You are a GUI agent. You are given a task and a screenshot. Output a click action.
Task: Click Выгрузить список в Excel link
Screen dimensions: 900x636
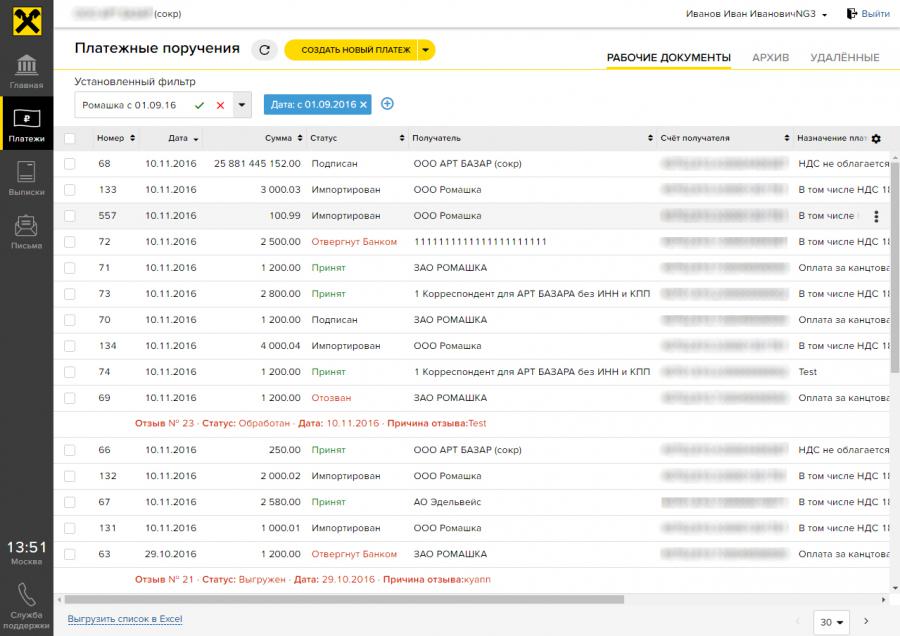[x=125, y=620]
